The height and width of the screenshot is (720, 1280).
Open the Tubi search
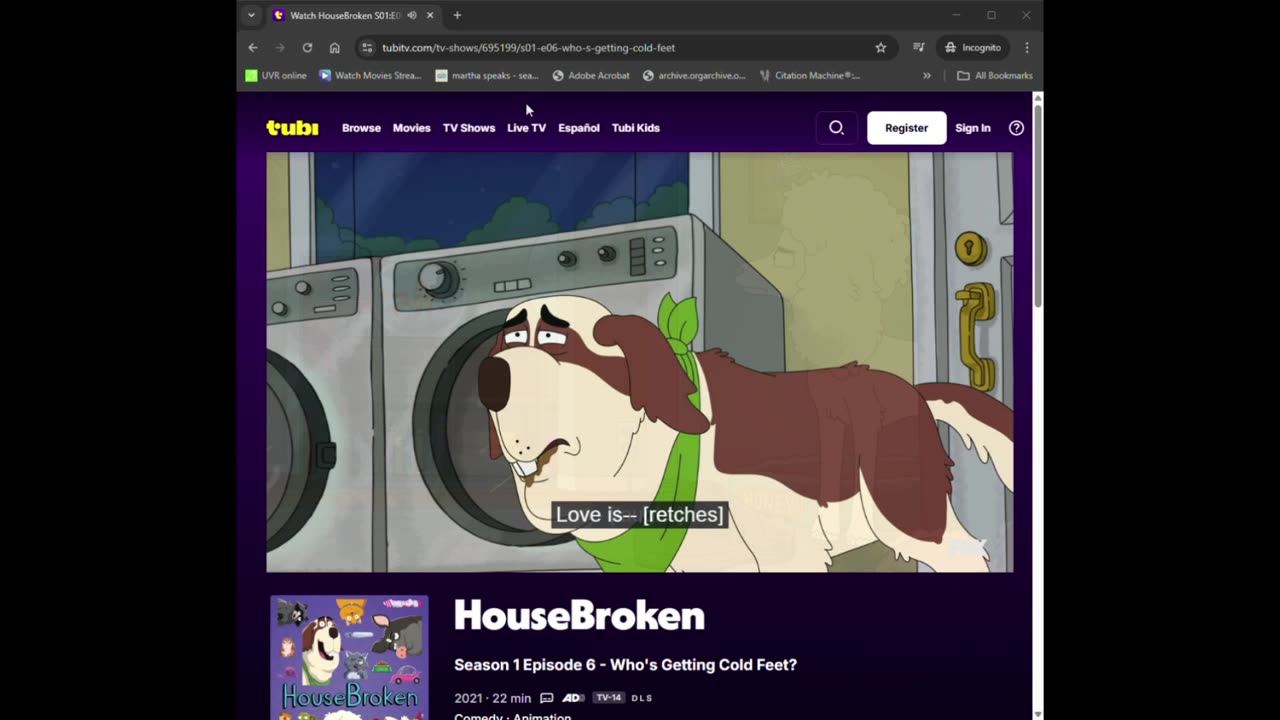tap(836, 128)
